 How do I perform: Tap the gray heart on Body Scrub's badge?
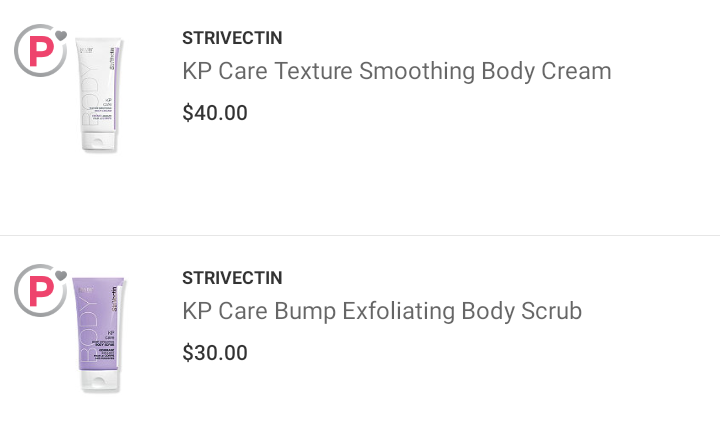[61, 276]
